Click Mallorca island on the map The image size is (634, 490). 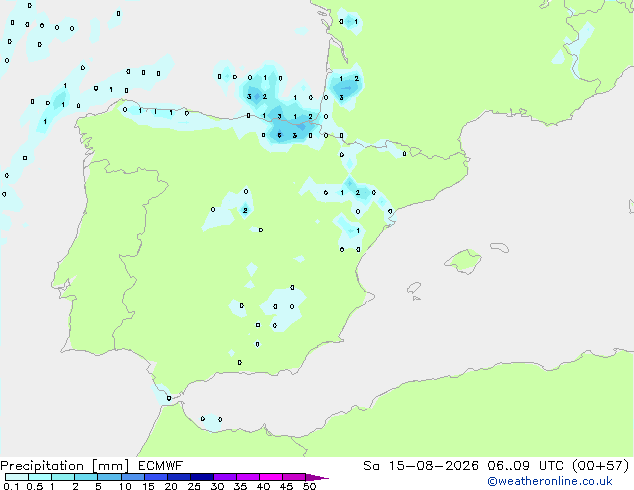pyautogui.click(x=463, y=261)
